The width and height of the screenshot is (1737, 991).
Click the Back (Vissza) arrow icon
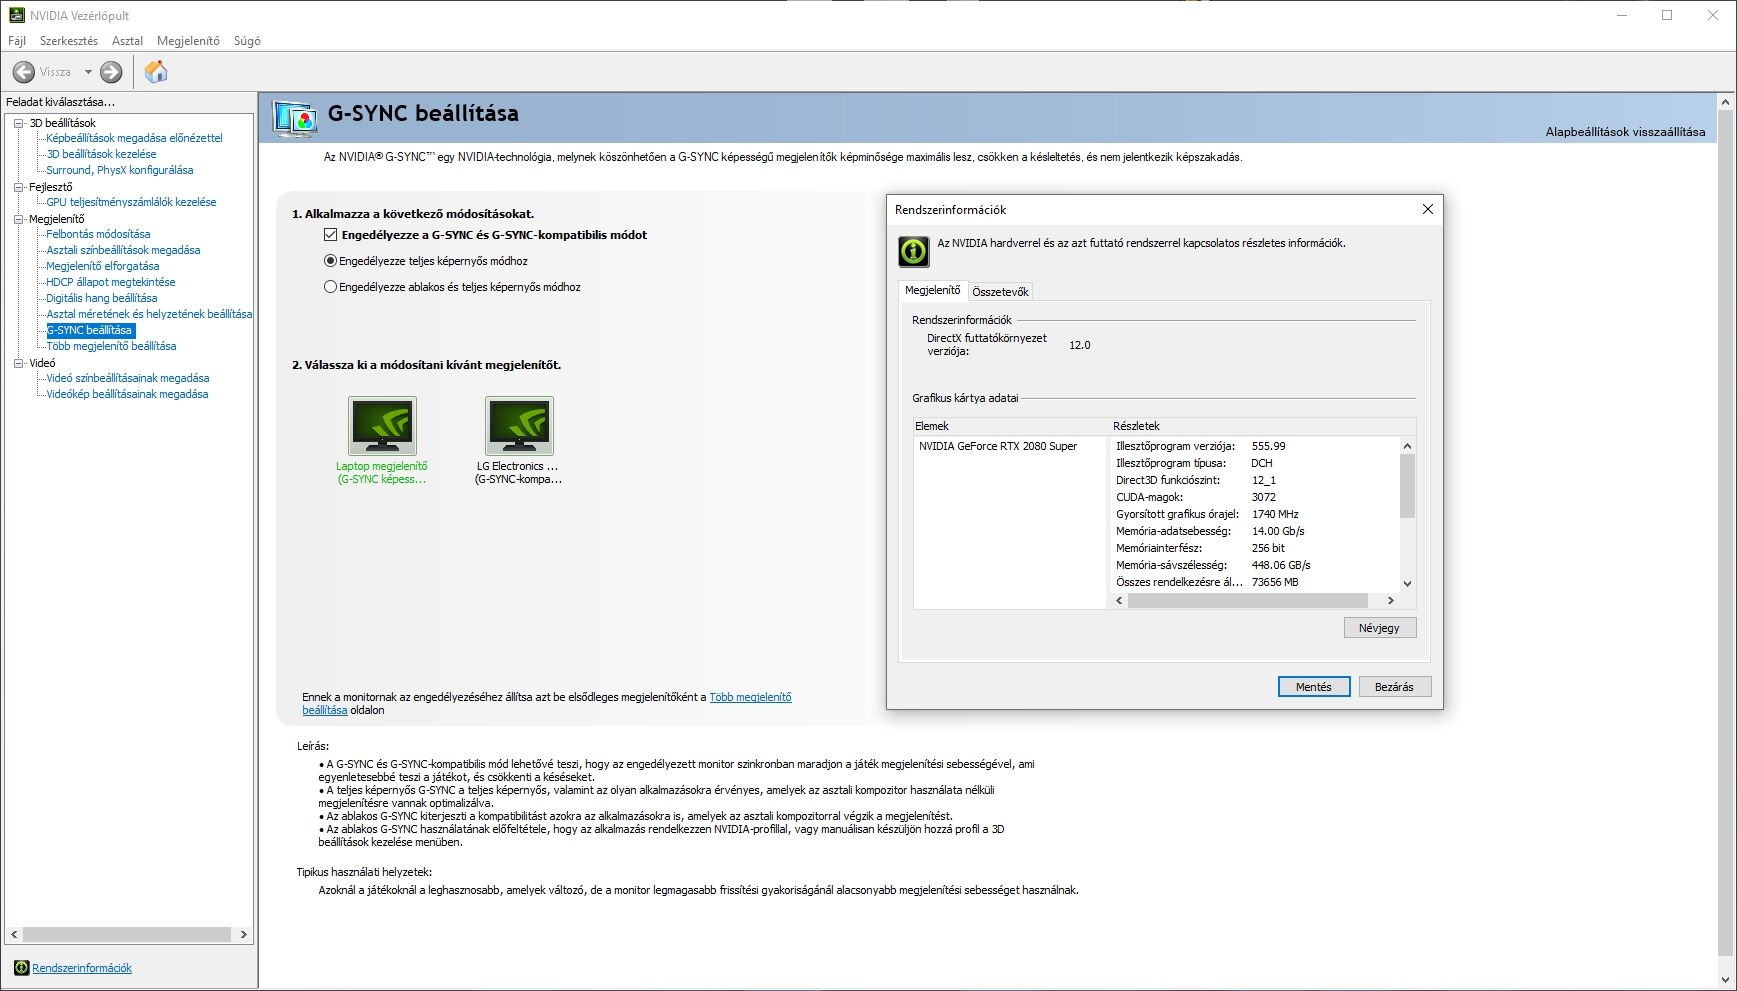[24, 72]
